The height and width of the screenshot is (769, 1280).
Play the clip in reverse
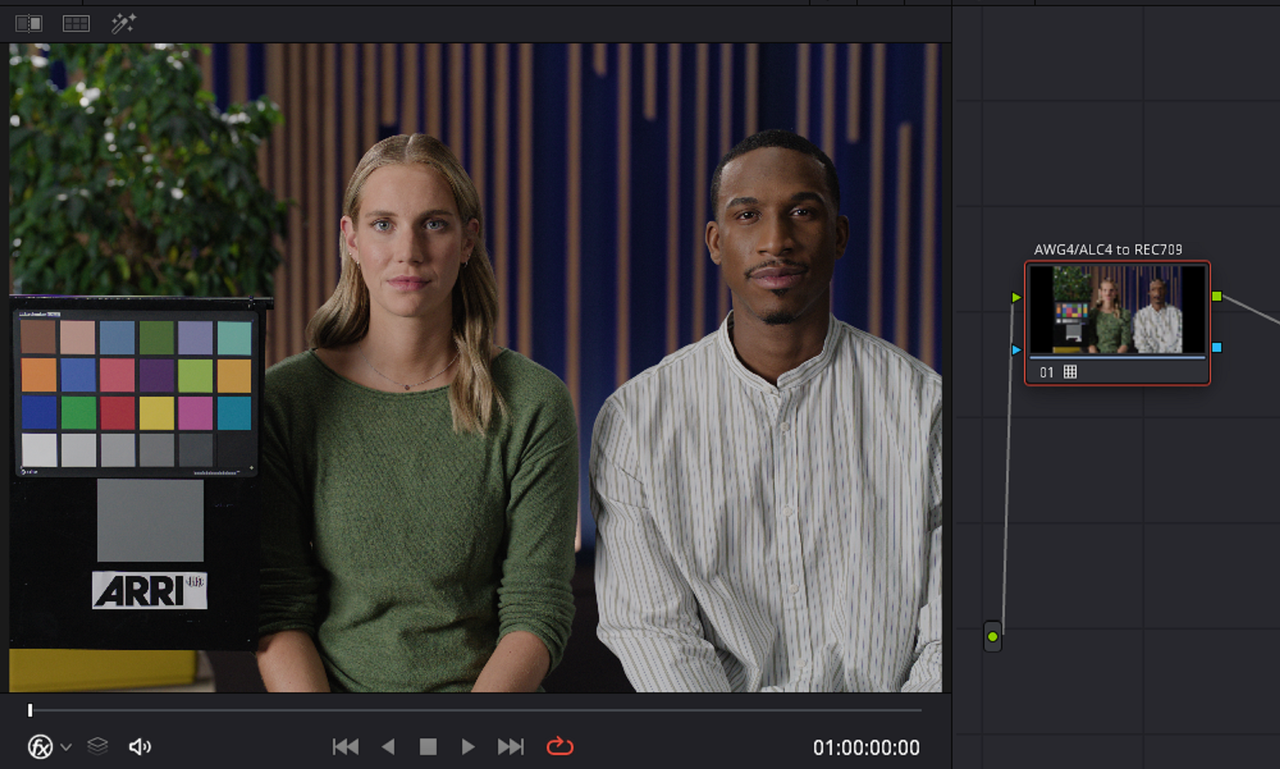click(389, 746)
